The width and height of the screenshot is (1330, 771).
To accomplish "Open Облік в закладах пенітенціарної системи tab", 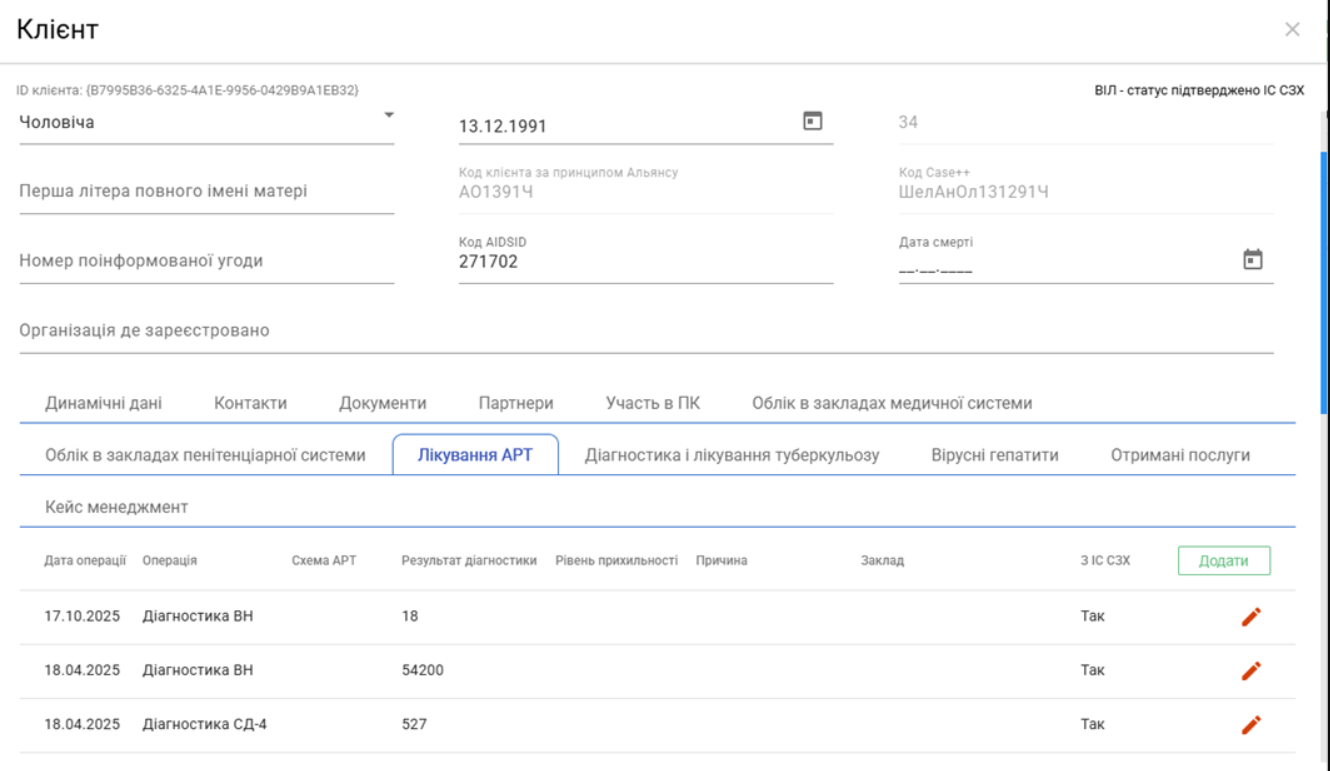I will tap(205, 455).
